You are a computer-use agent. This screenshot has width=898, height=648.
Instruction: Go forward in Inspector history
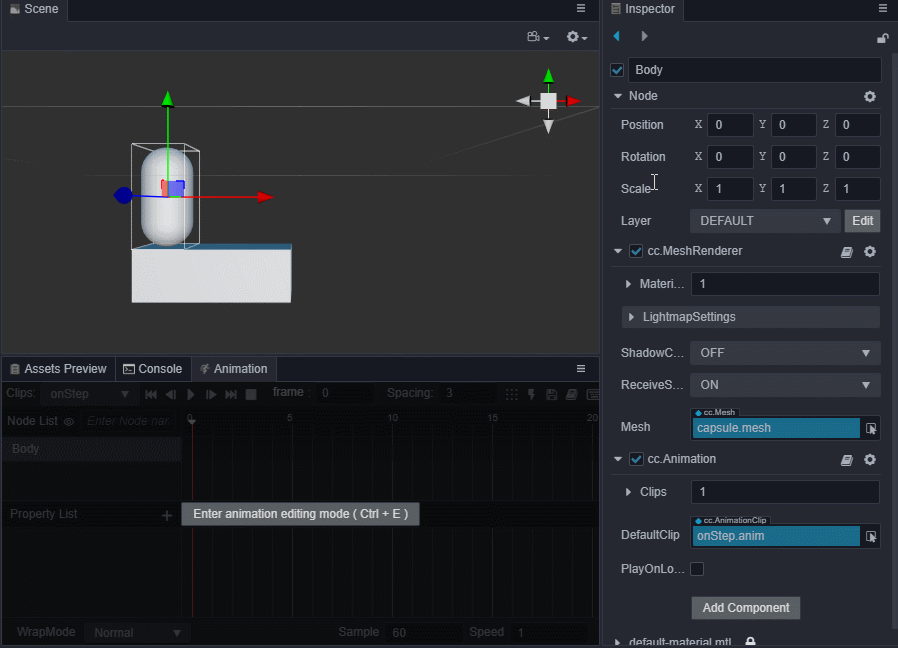click(x=644, y=36)
